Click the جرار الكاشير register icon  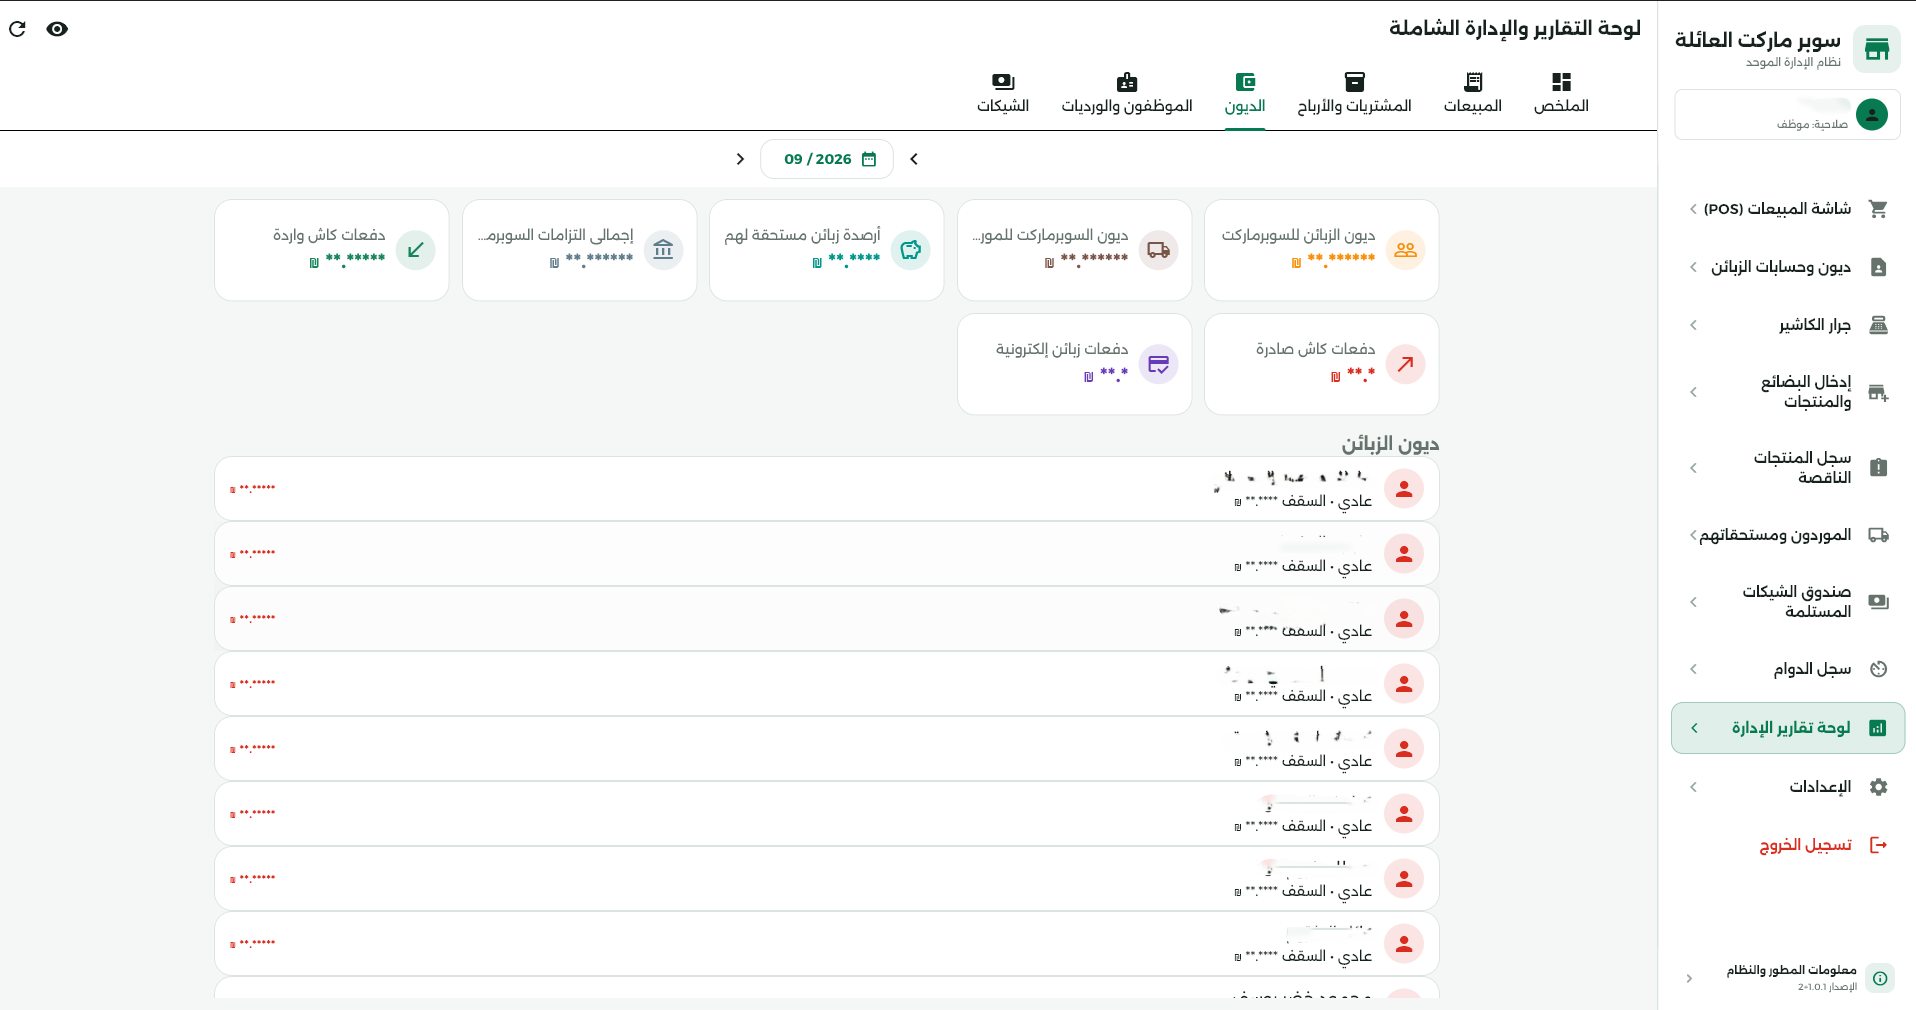pyautogui.click(x=1878, y=325)
